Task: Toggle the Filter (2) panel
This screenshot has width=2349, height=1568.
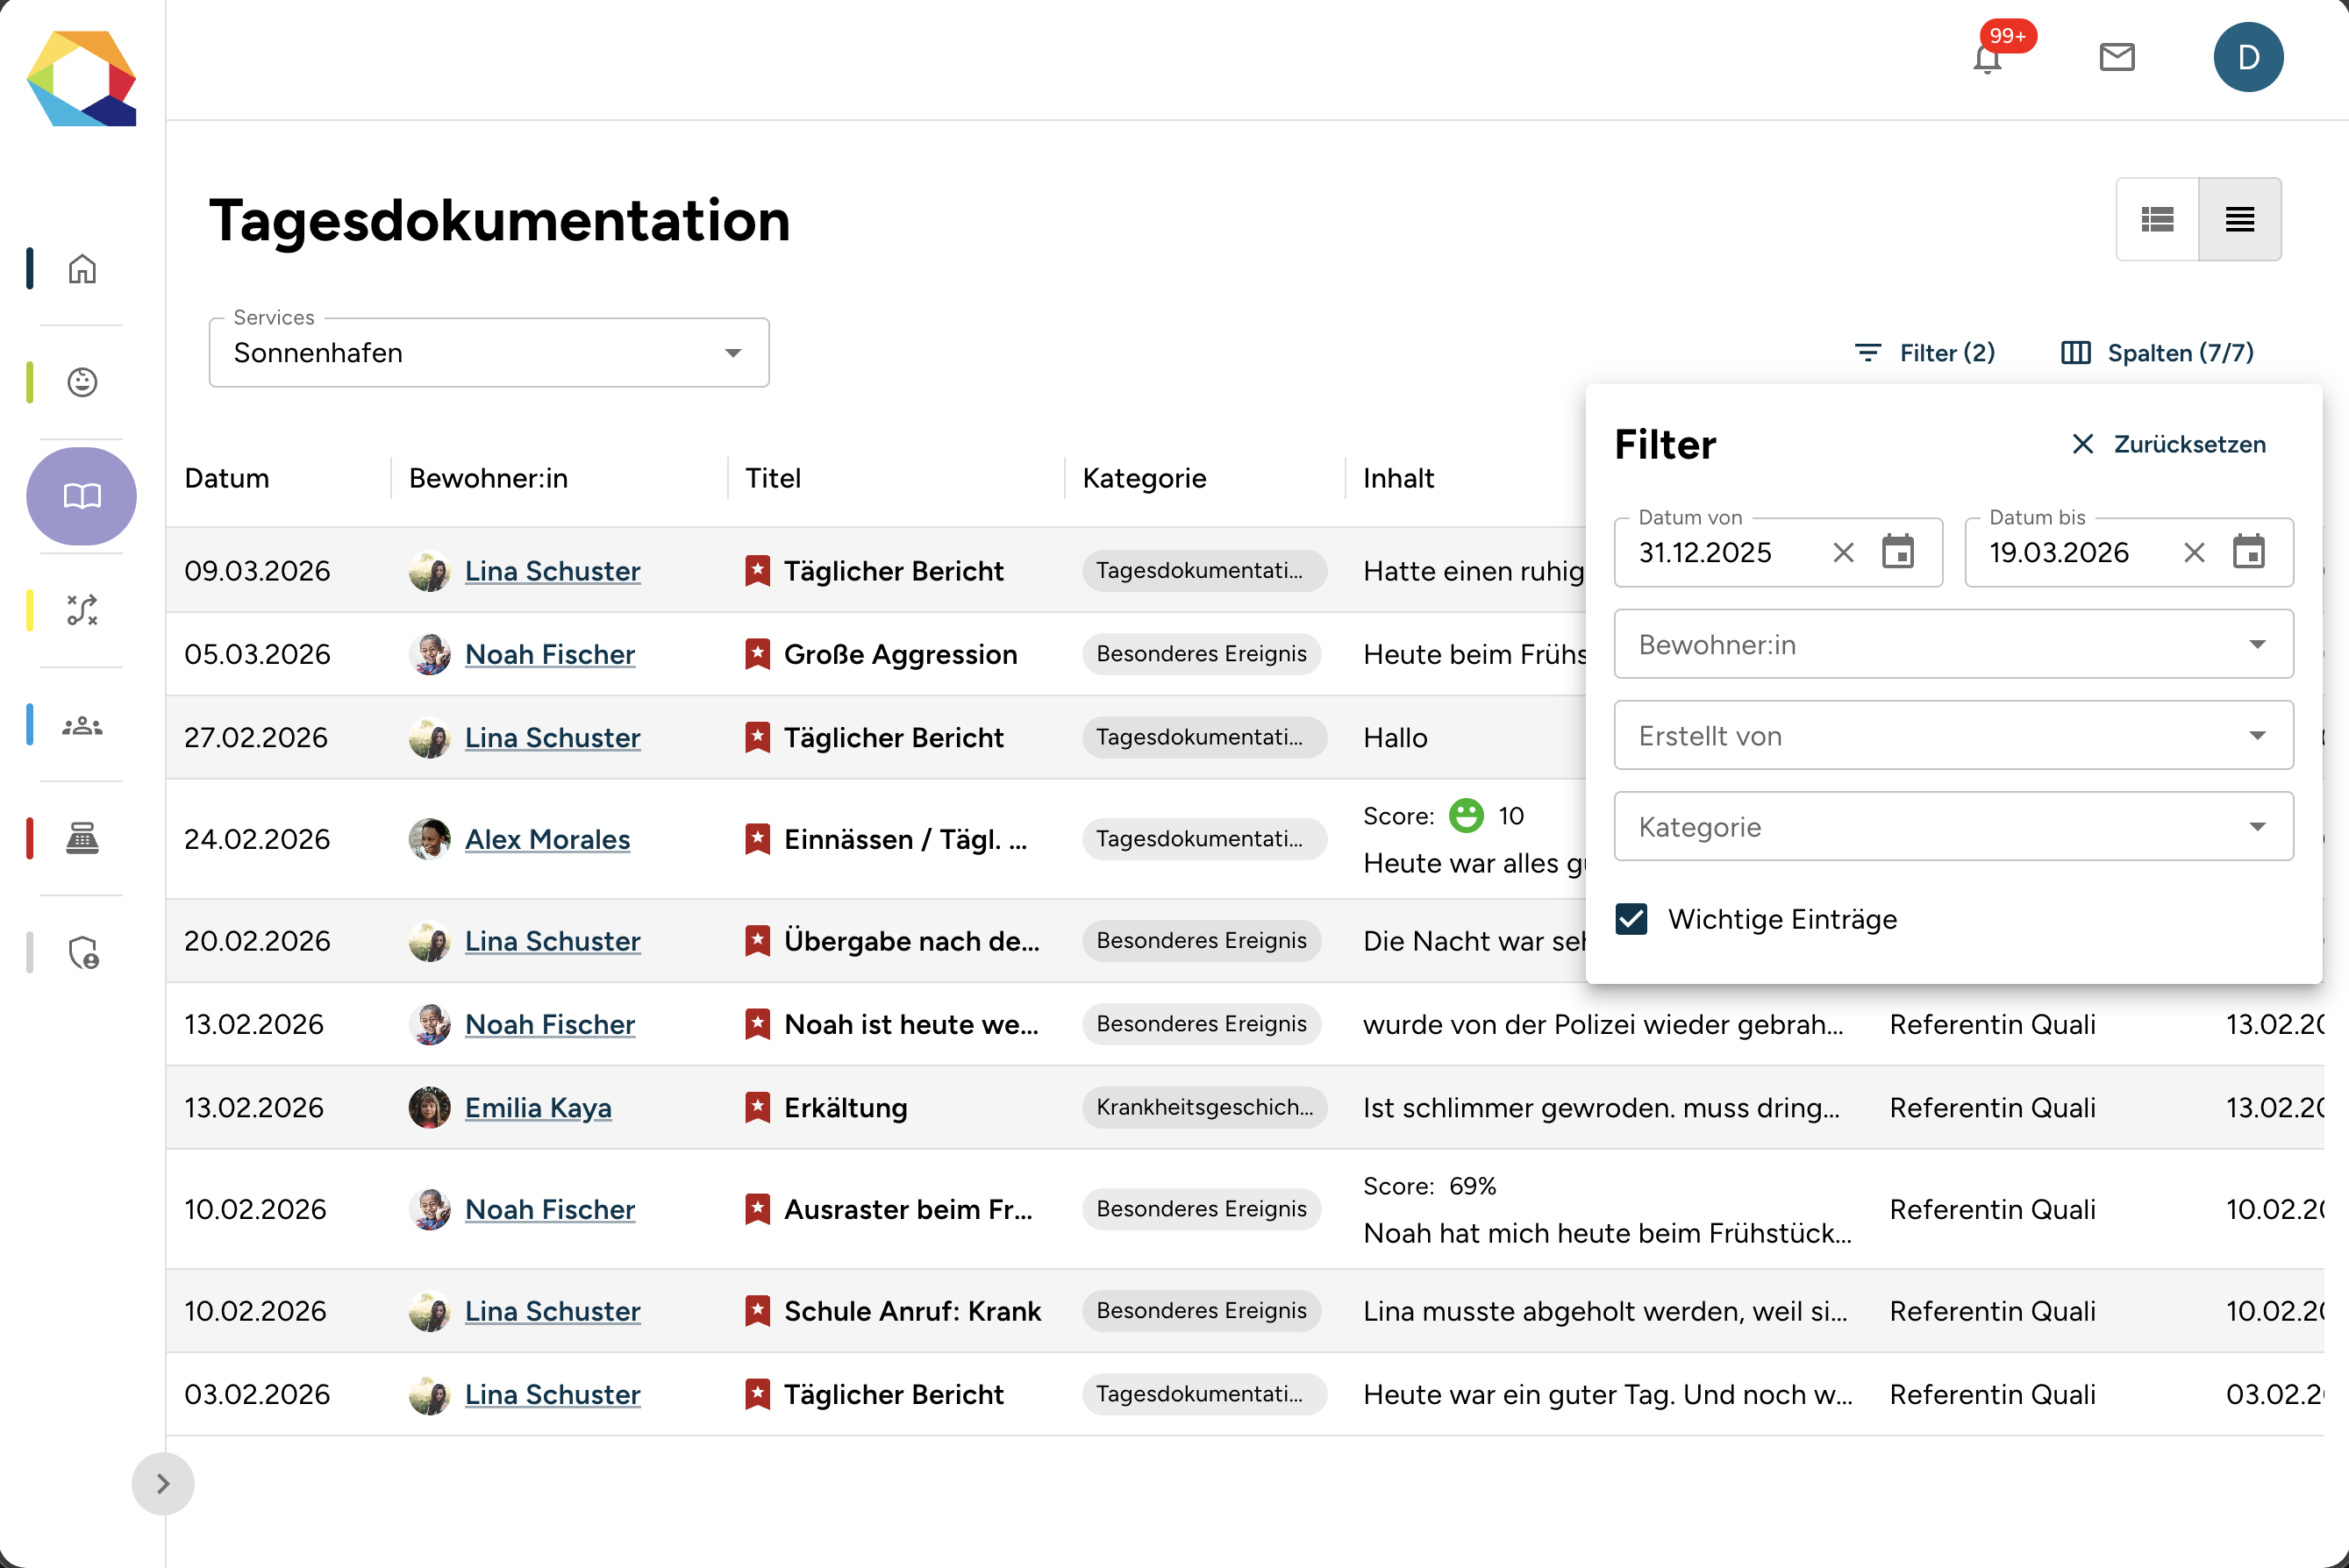Action: [x=1924, y=353]
